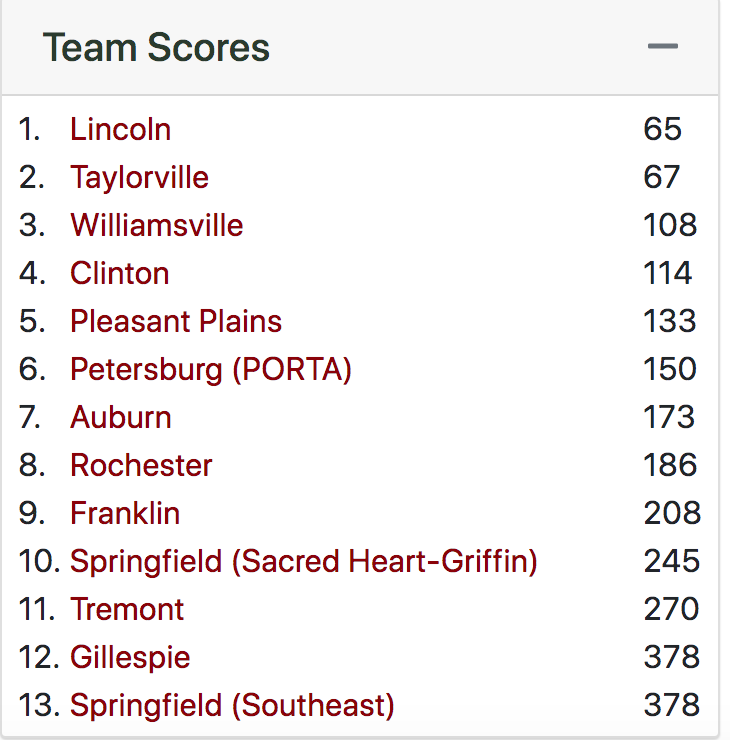Open Petersburg (PORTA) team link
The height and width of the screenshot is (740, 730).
(211, 369)
